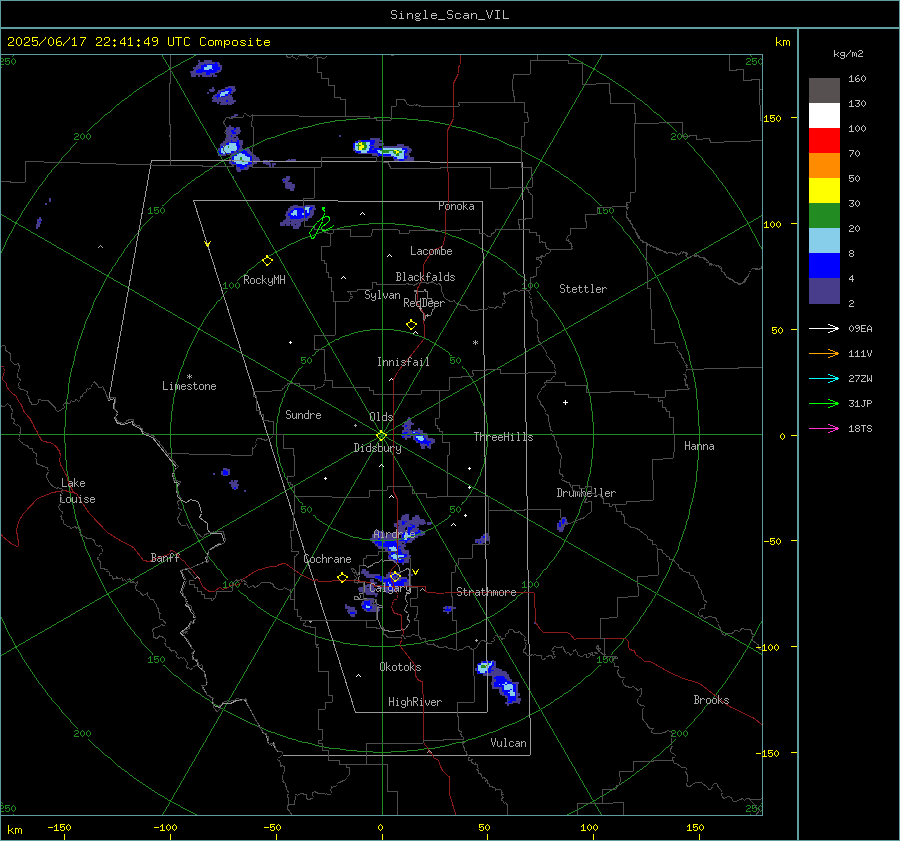Click the Drumheller town label
The image size is (900, 841).
[586, 493]
